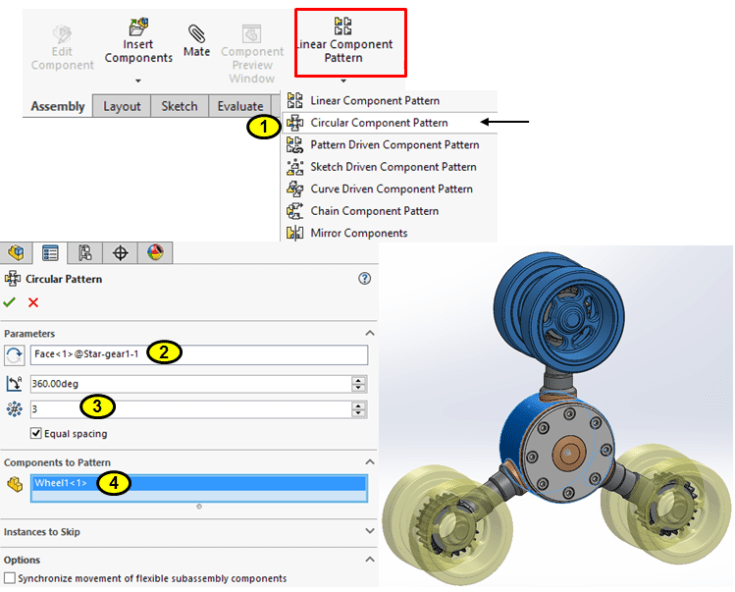This screenshot has height=592, width=735.
Task: Choose Circular Component Pattern from the menu
Action: pyautogui.click(x=390, y=123)
